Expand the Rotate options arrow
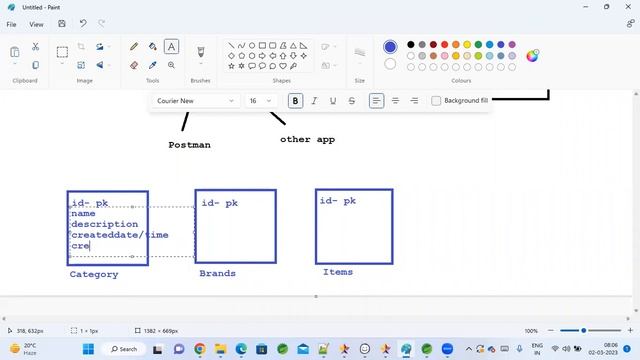Viewport: 640px width, 360px height. click(109, 47)
